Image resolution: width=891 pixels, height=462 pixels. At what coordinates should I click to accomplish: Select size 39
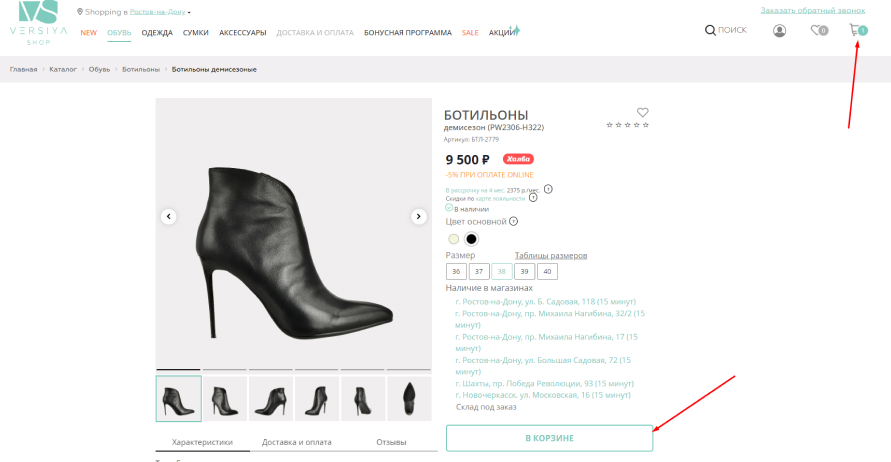tap(524, 271)
